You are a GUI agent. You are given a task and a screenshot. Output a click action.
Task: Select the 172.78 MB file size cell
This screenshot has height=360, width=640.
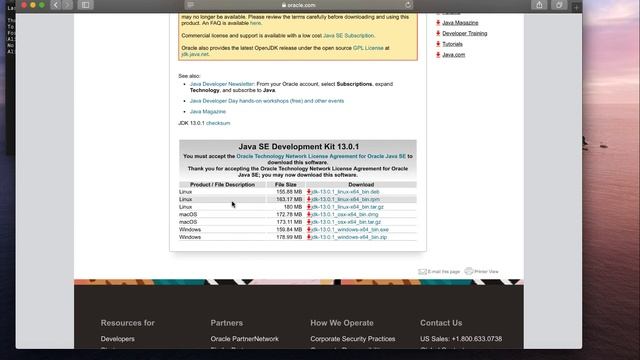click(289, 214)
